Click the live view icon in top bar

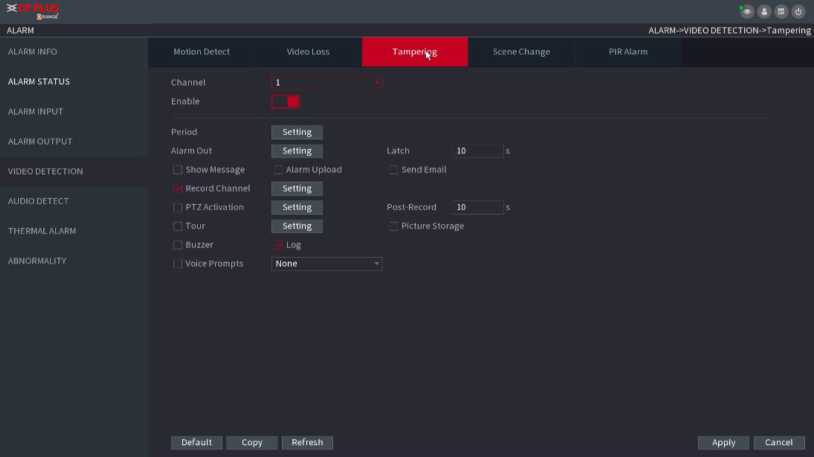pos(747,11)
